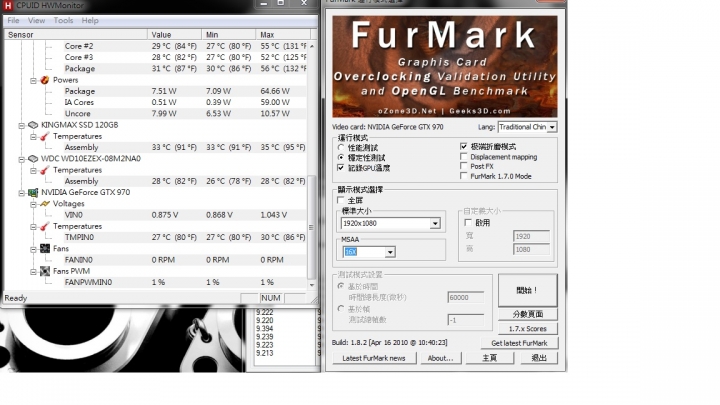Check the 全屏 fullscreen checkbox
Image resolution: width=720 pixels, height=405 pixels.
point(341,200)
